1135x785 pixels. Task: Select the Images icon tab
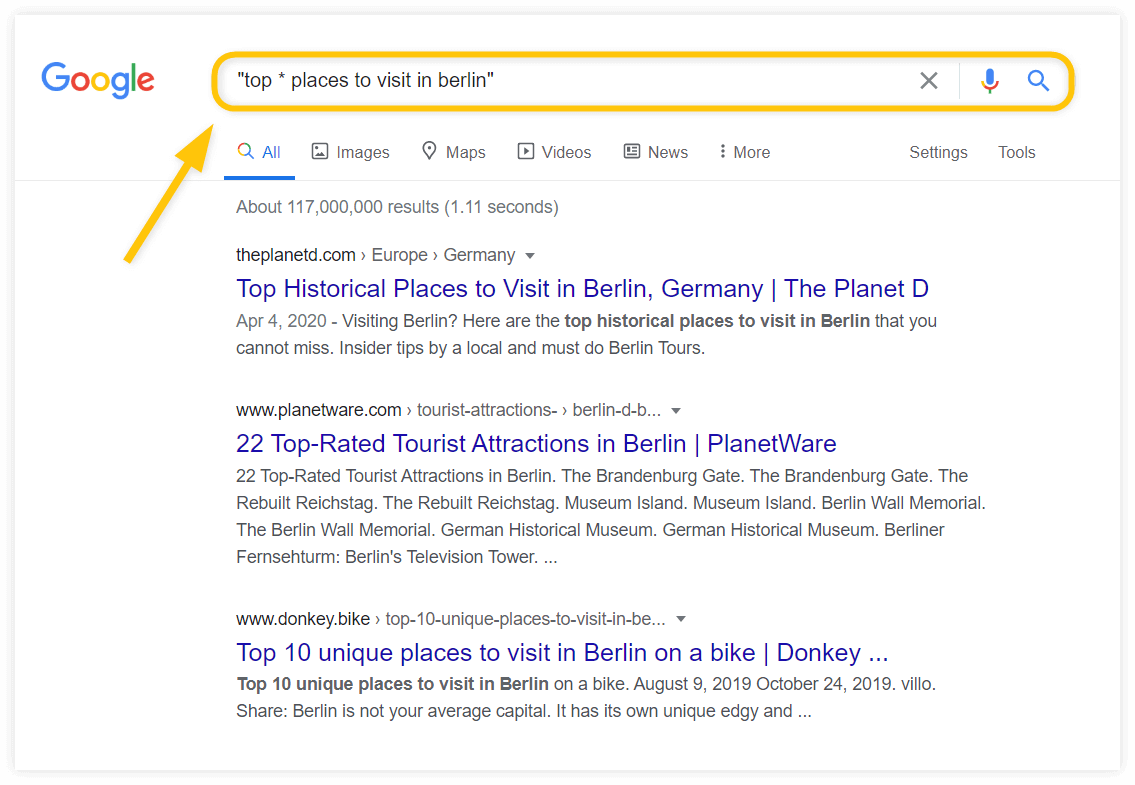coord(320,151)
